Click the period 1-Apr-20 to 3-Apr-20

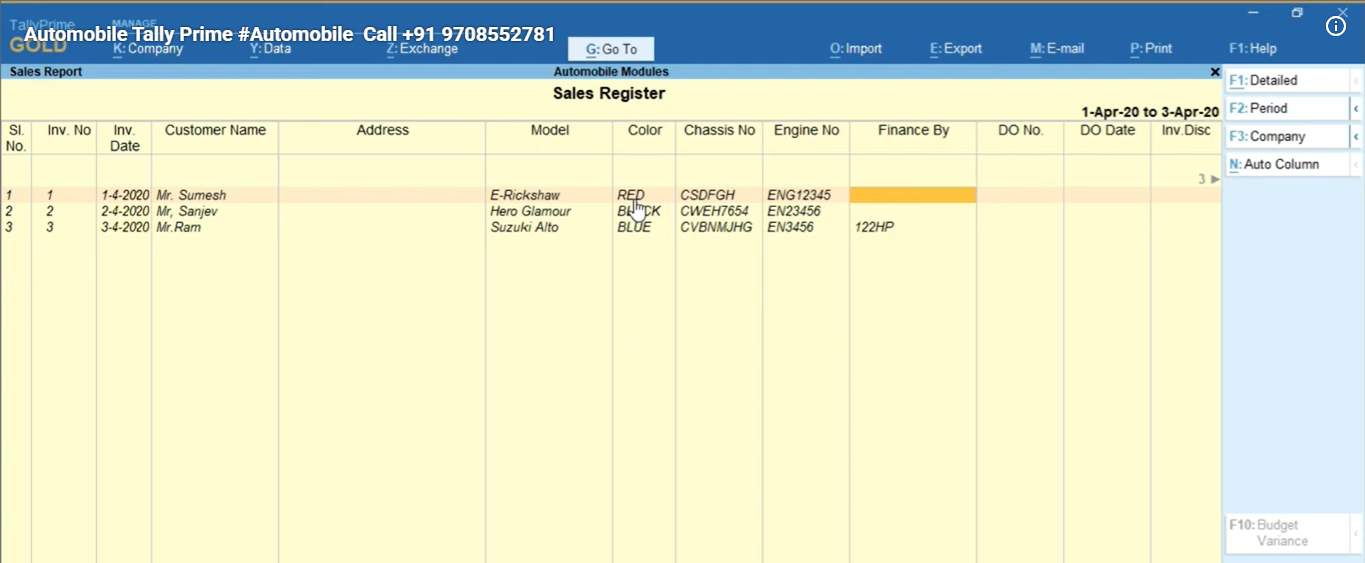(x=1150, y=112)
